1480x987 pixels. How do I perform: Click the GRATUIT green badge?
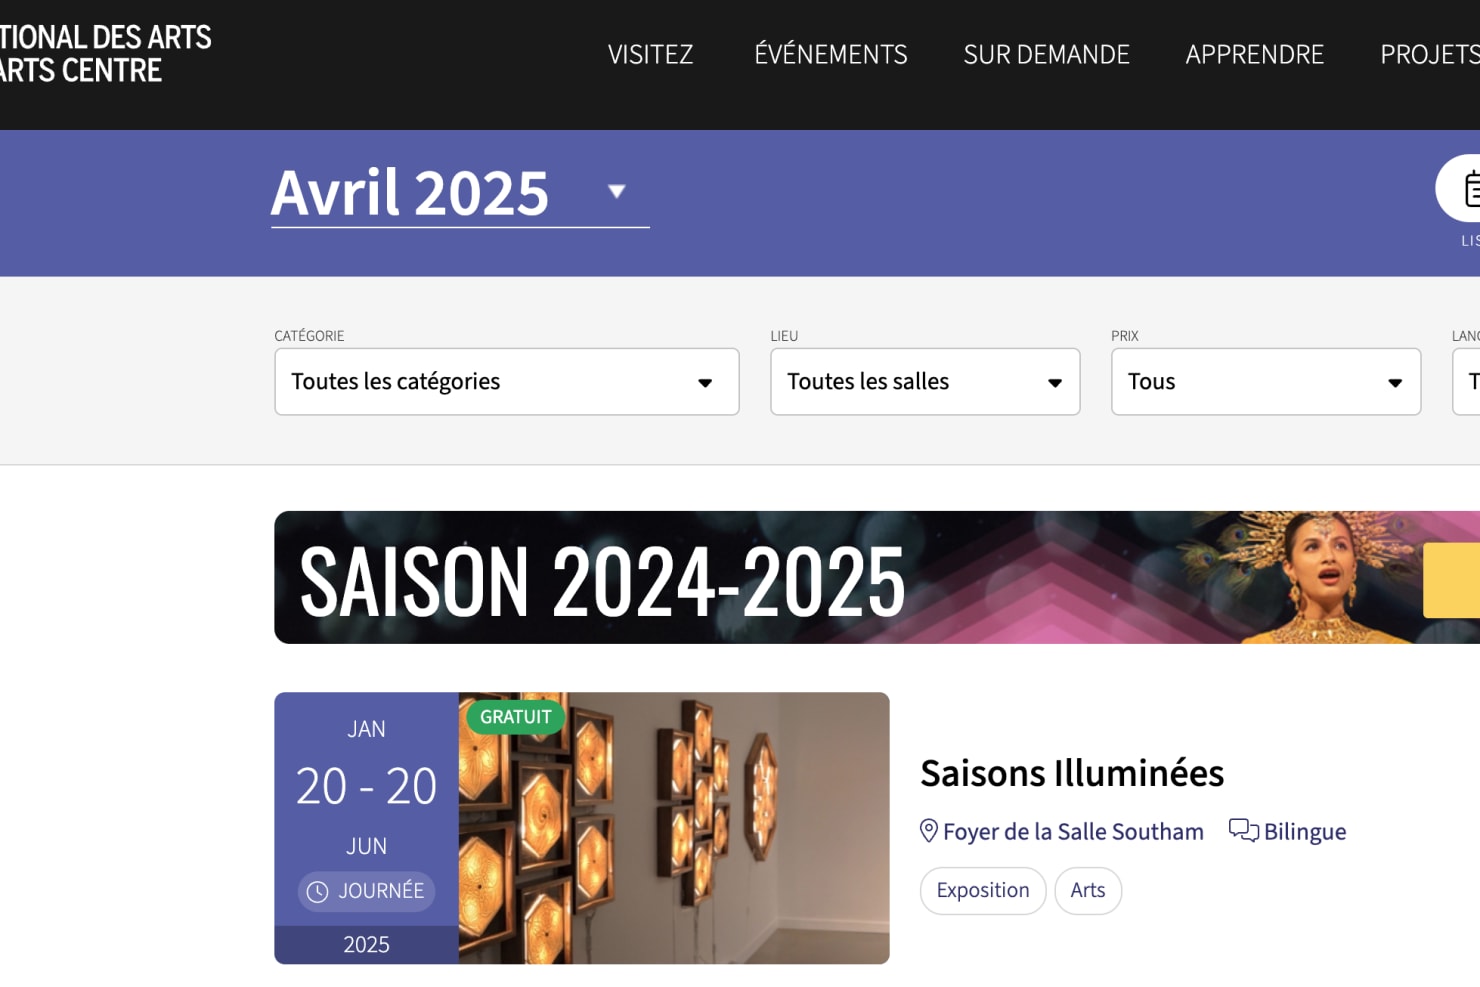[515, 717]
